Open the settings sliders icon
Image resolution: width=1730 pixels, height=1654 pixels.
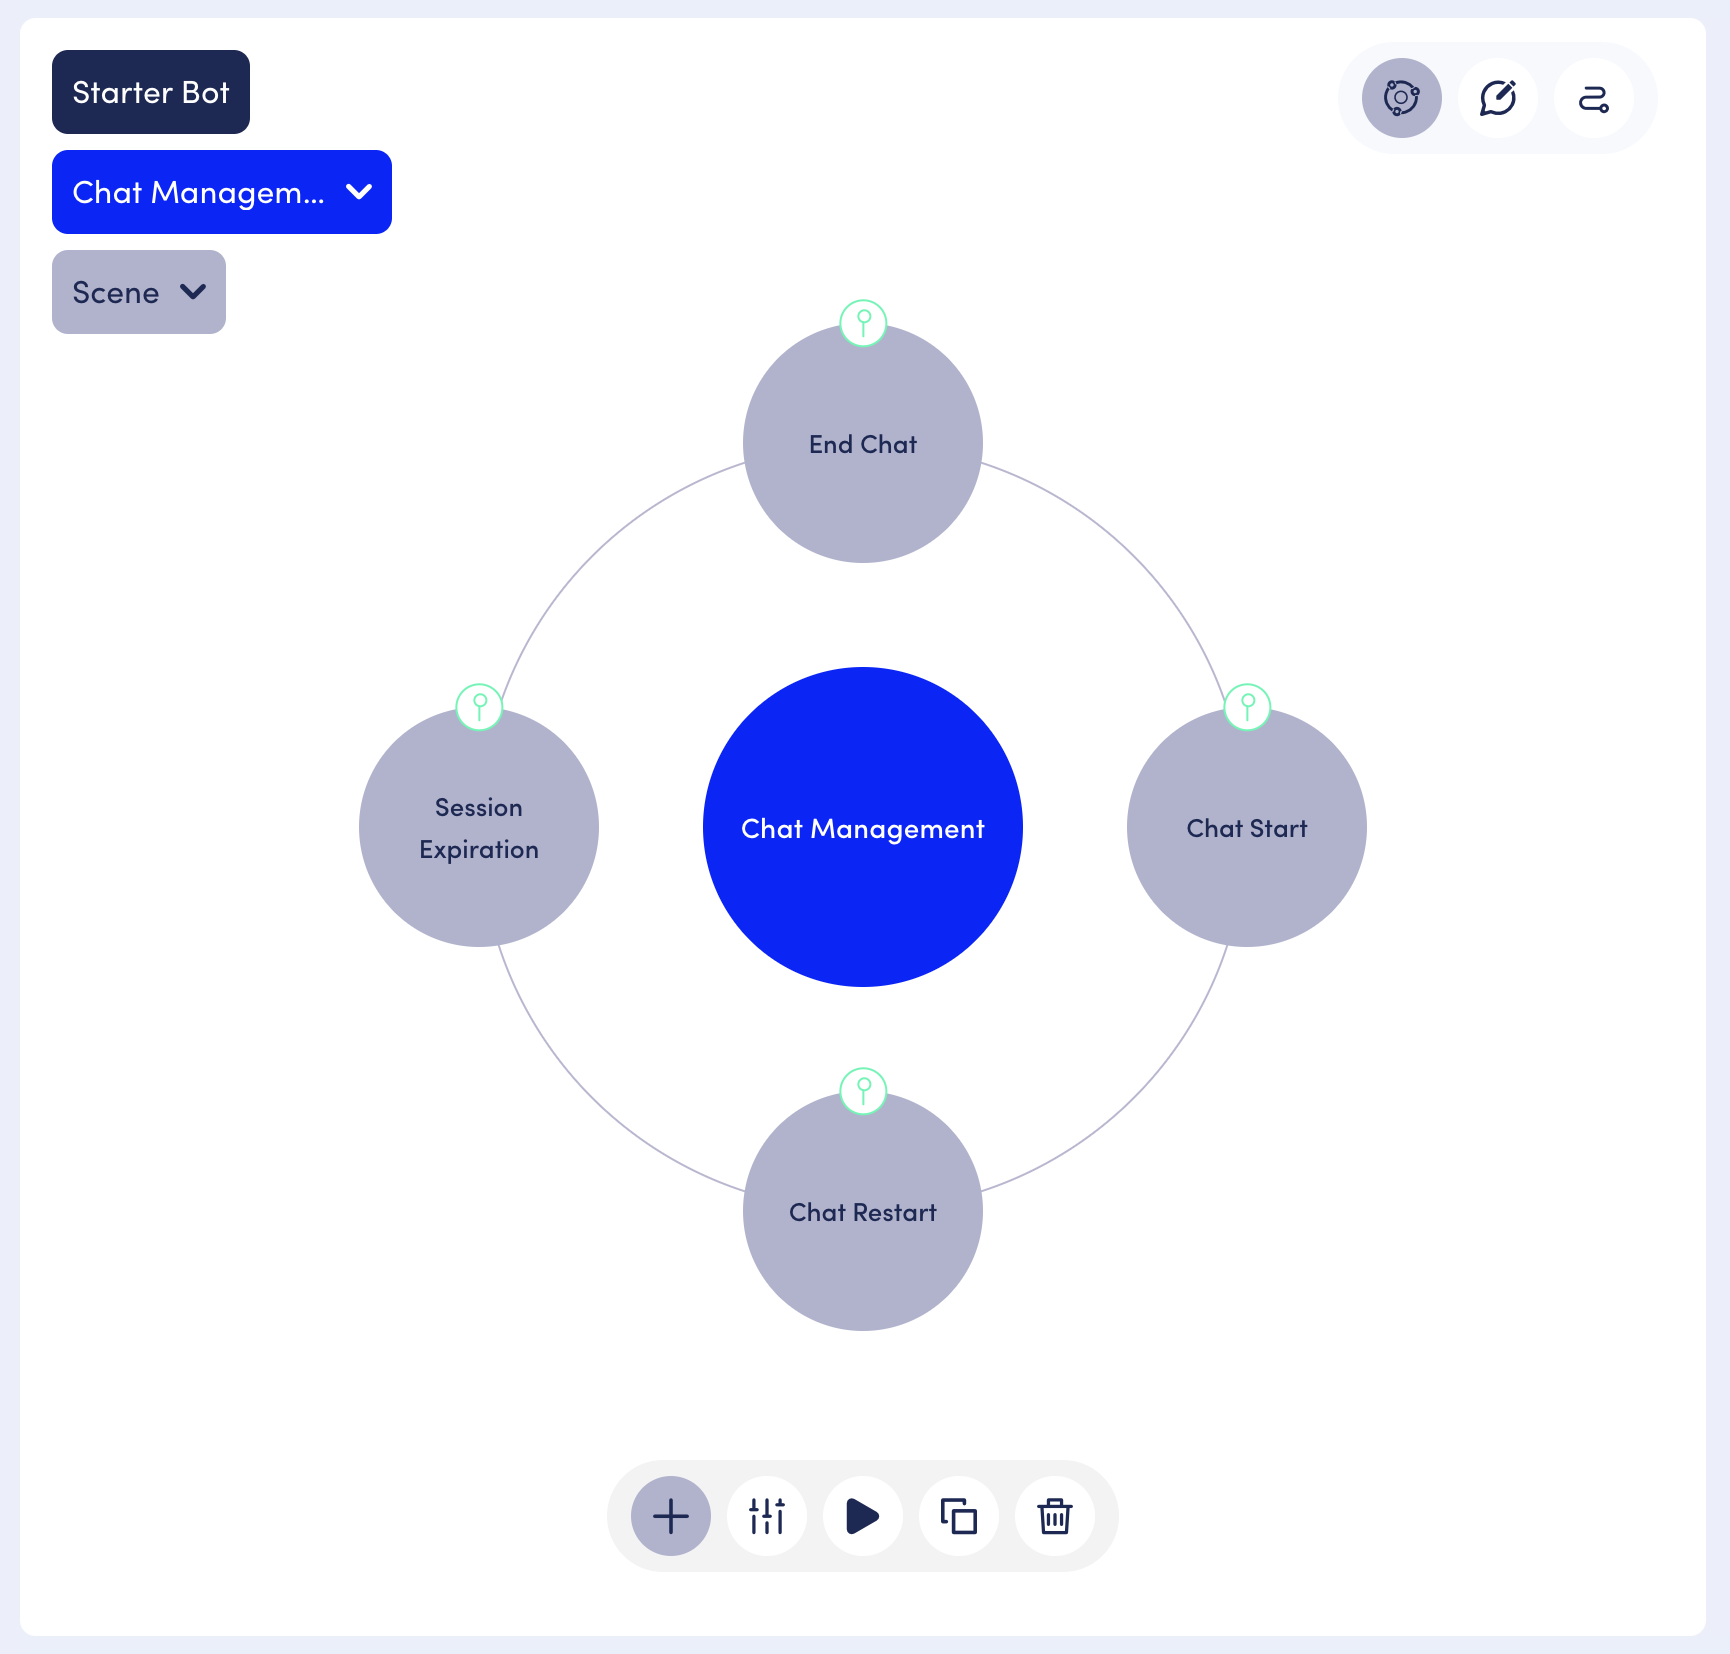pos(767,1516)
